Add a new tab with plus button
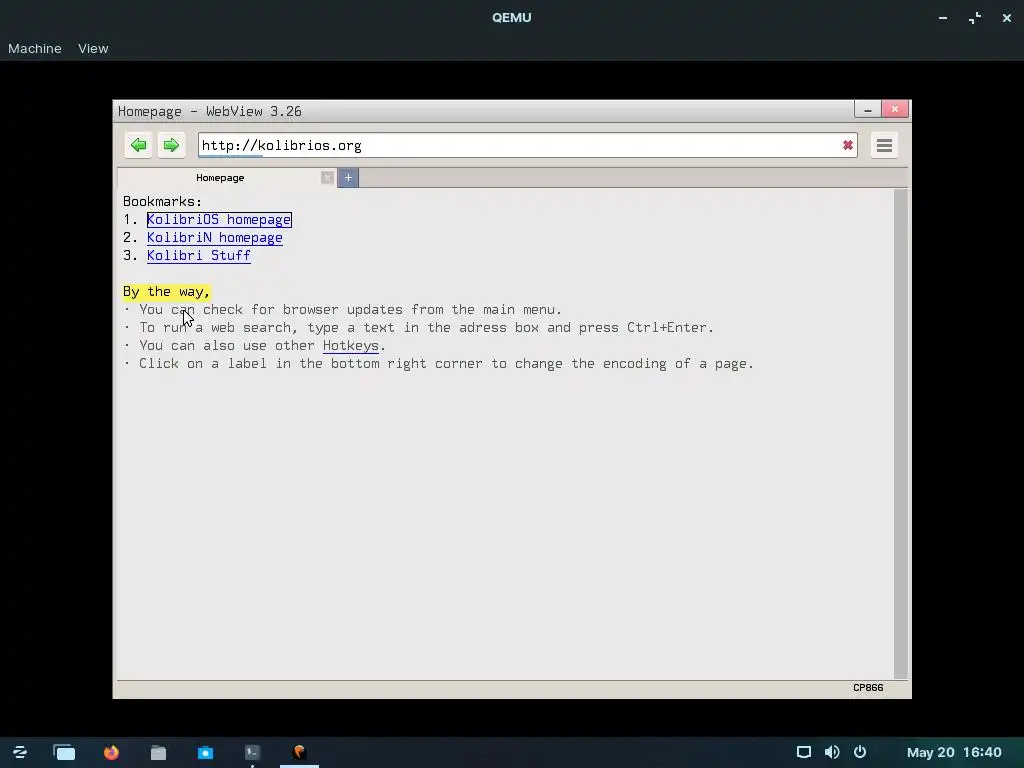 click(x=348, y=178)
